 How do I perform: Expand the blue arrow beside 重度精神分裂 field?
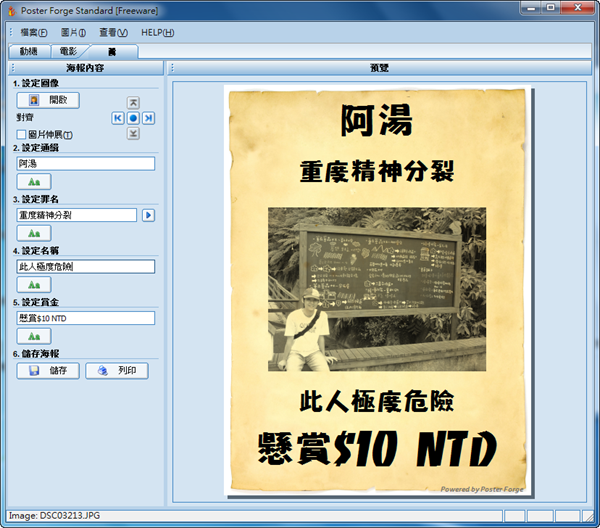(x=148, y=215)
